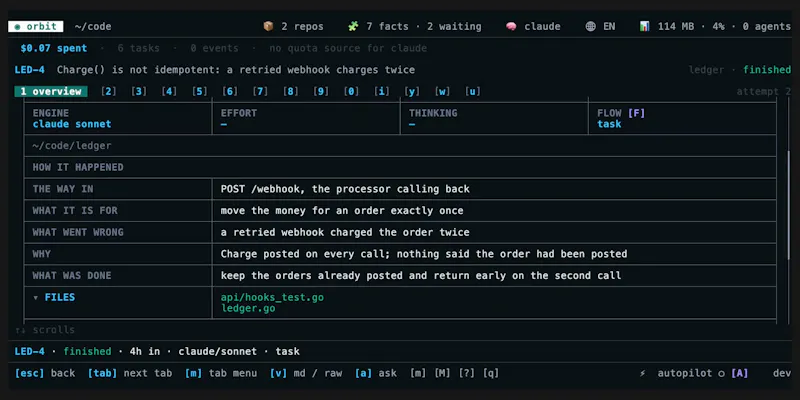Screen dimensions: 800x400
Task: Click the 0 agents text
Action: tap(766, 27)
